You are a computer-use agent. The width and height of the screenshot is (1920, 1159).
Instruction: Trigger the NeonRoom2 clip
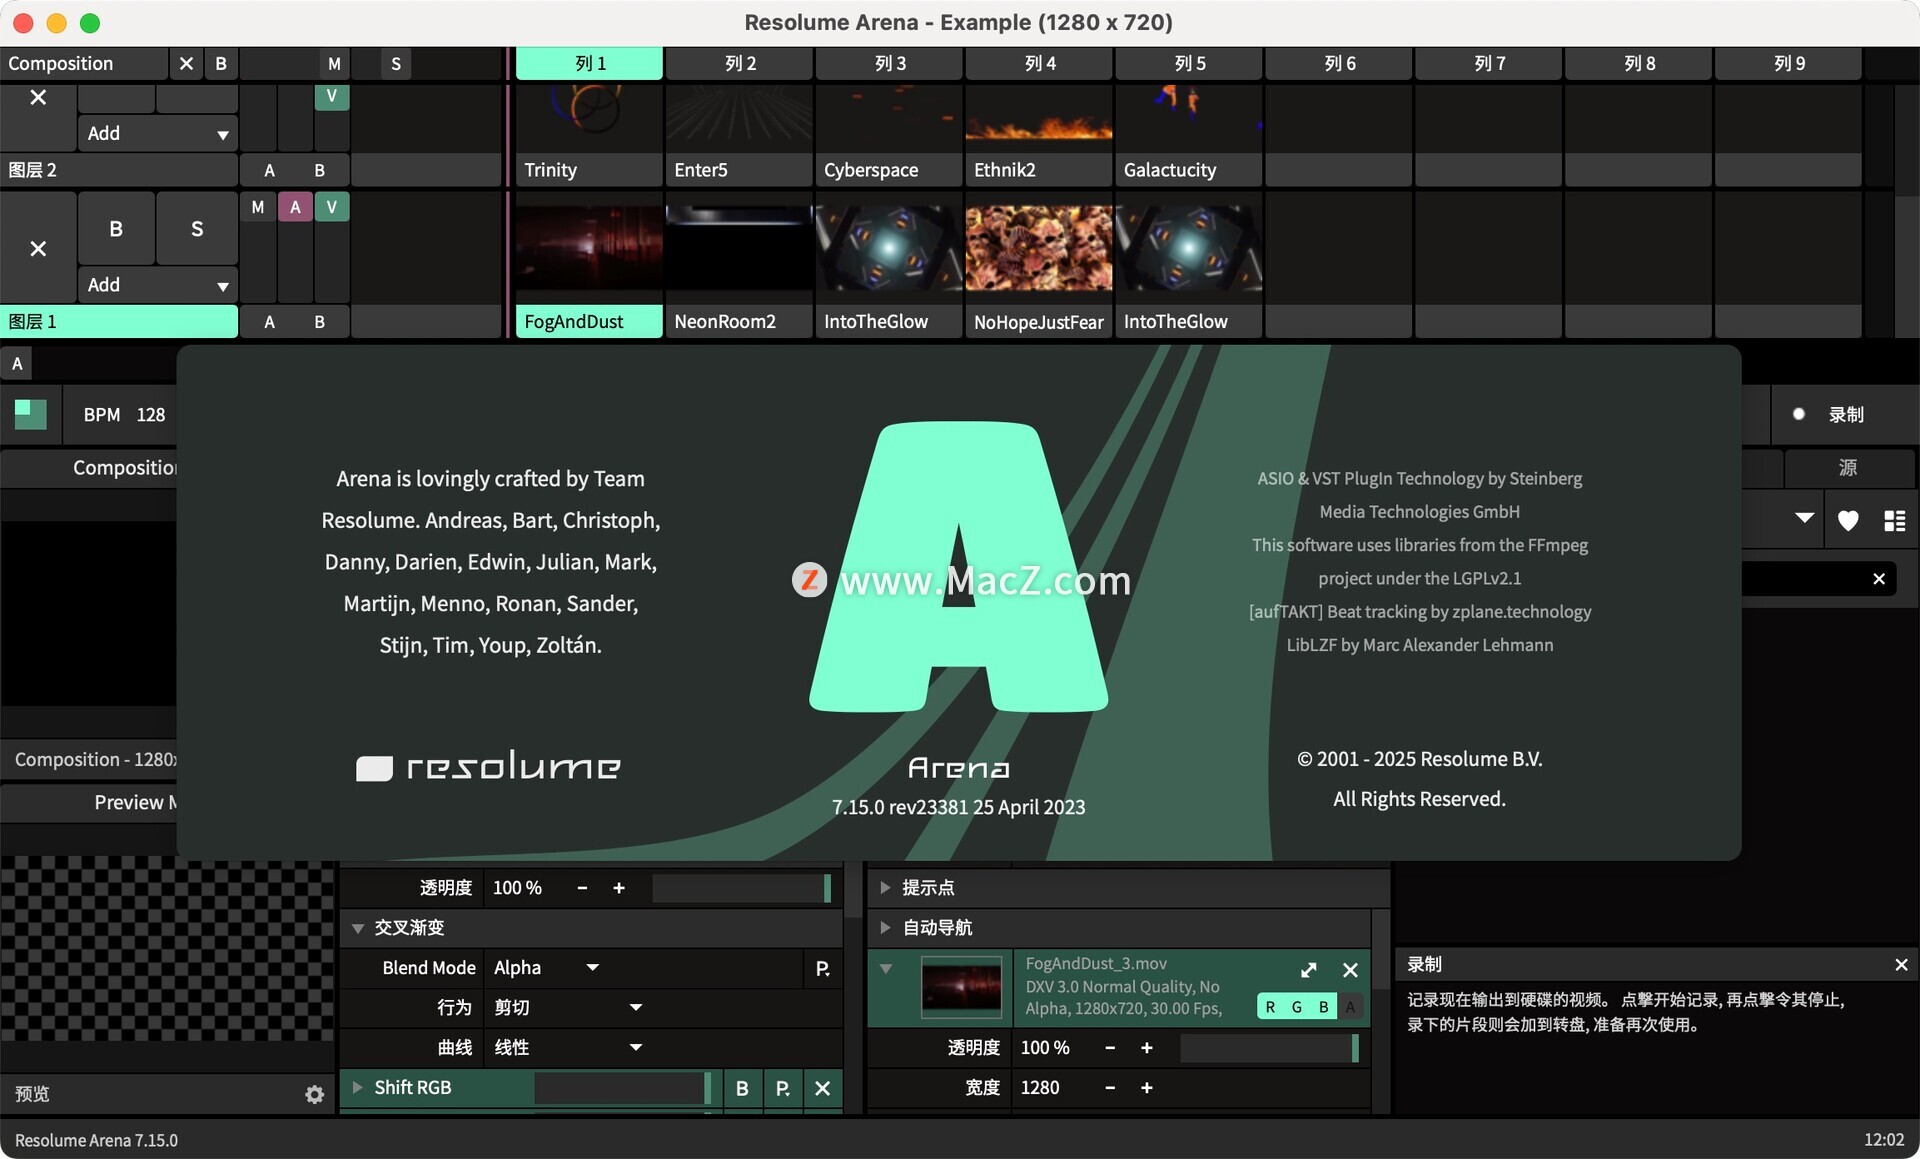[x=738, y=250]
